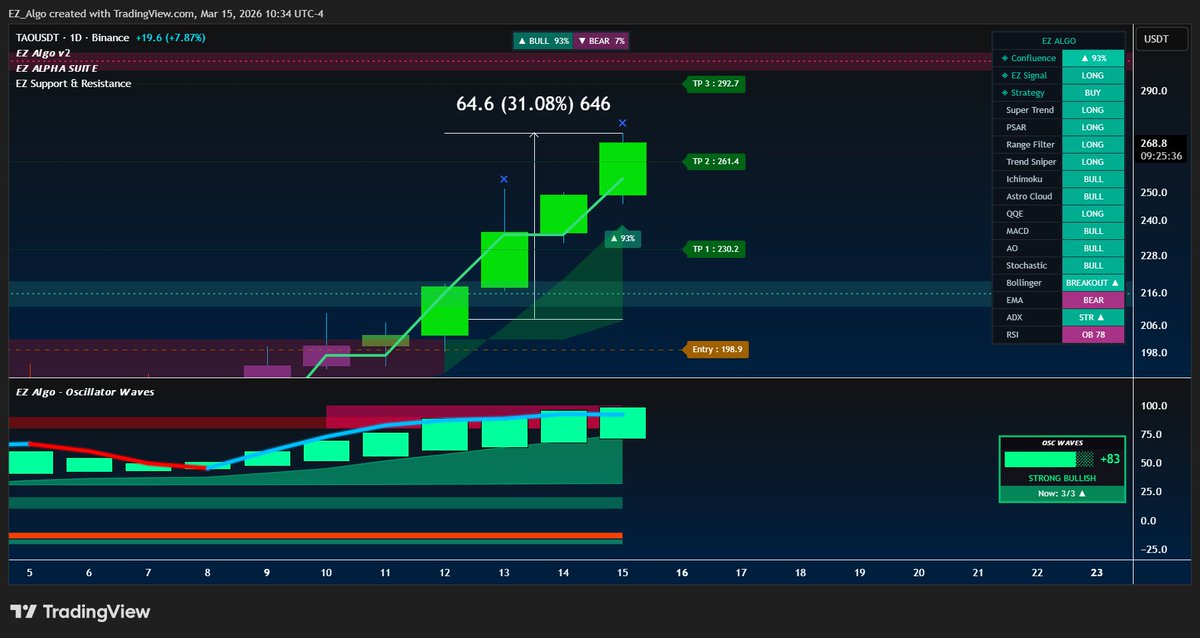Click the current price label 268.8
Screen dimensions: 1200x638
pos(1154,143)
